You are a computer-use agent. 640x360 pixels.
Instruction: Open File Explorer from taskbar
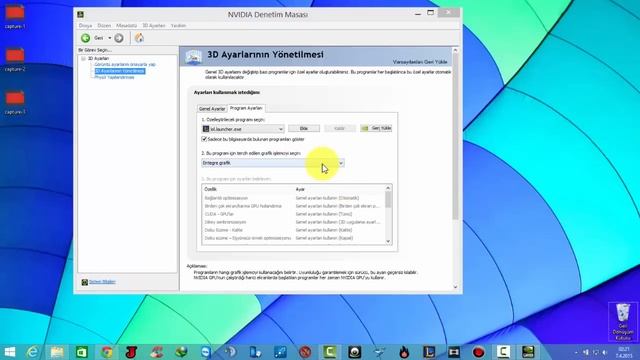[x=57, y=352]
